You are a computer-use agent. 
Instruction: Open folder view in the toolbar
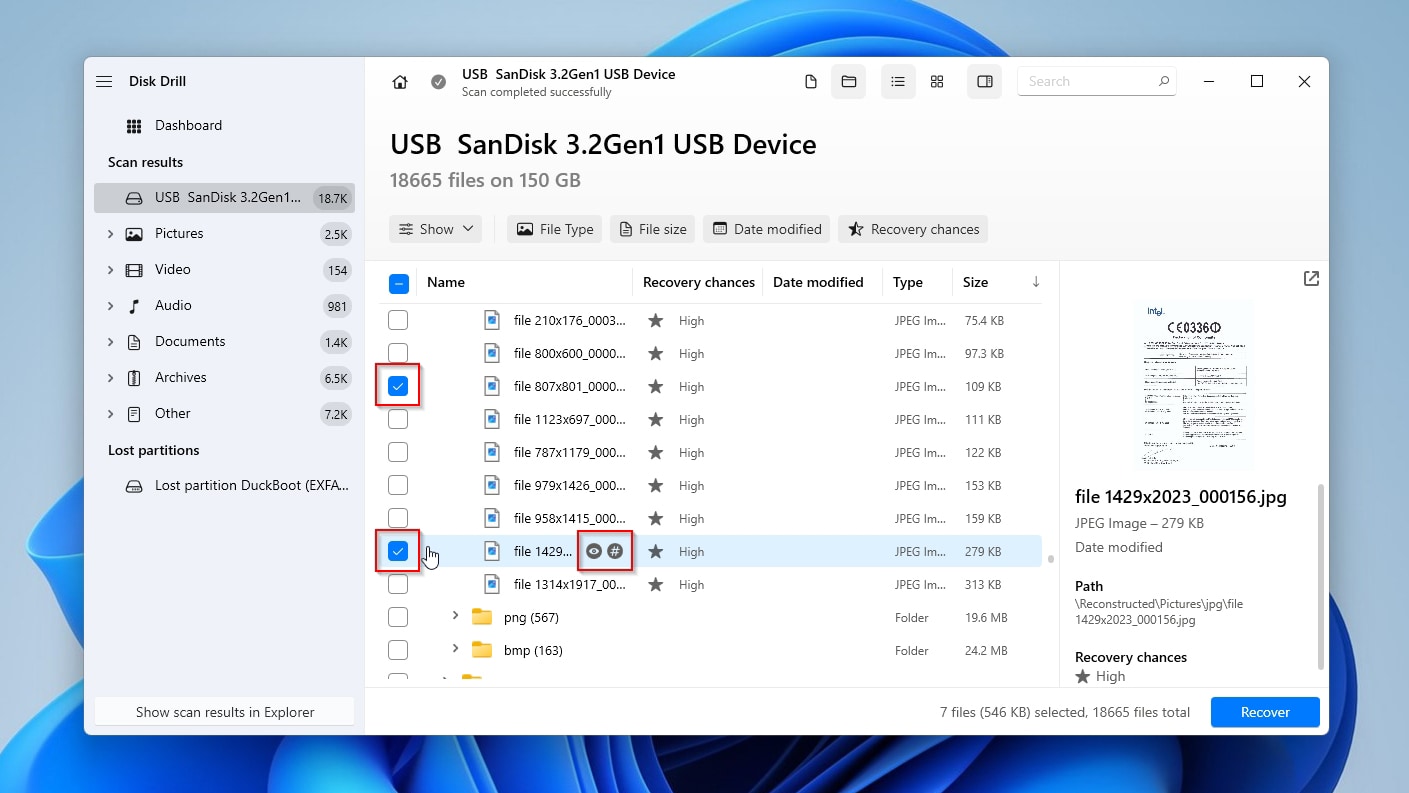[848, 81]
